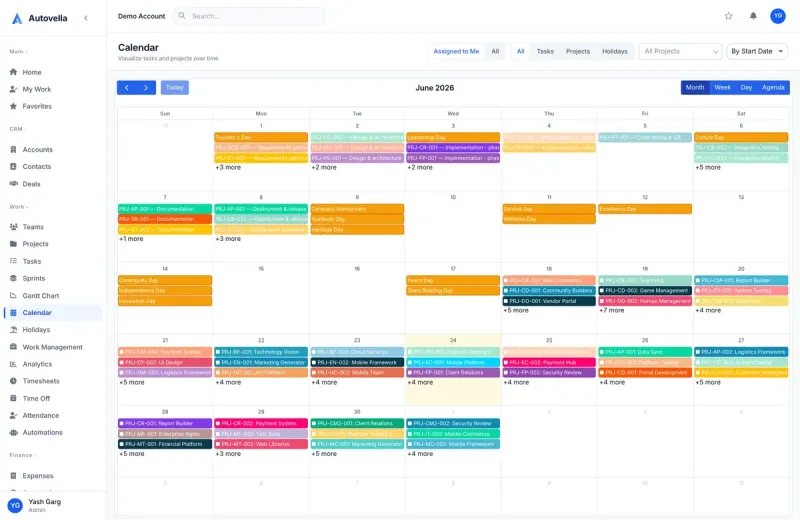Open the Peace Day event
The image size is (800, 520).
453,280
